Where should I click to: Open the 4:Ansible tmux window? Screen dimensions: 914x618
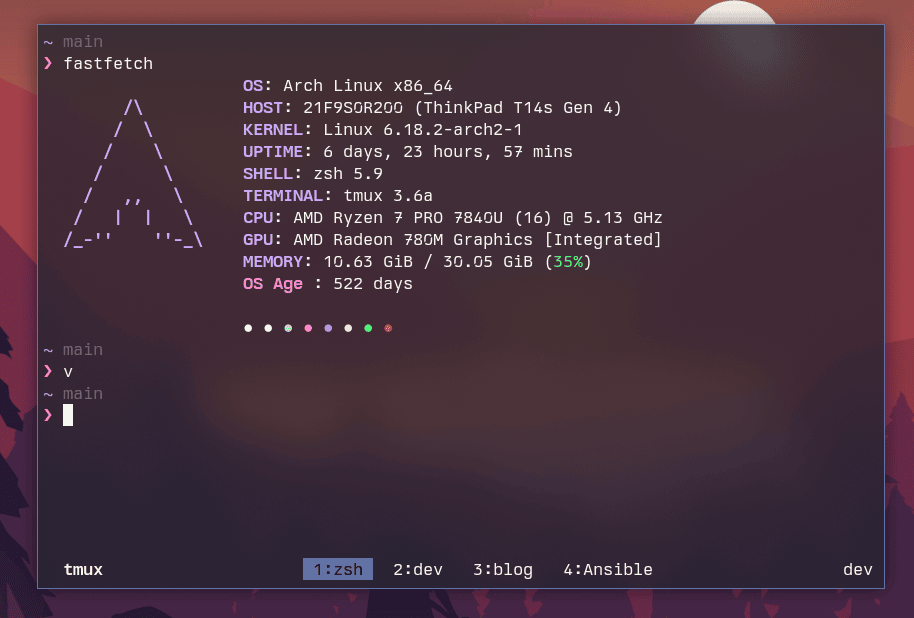click(x=610, y=569)
